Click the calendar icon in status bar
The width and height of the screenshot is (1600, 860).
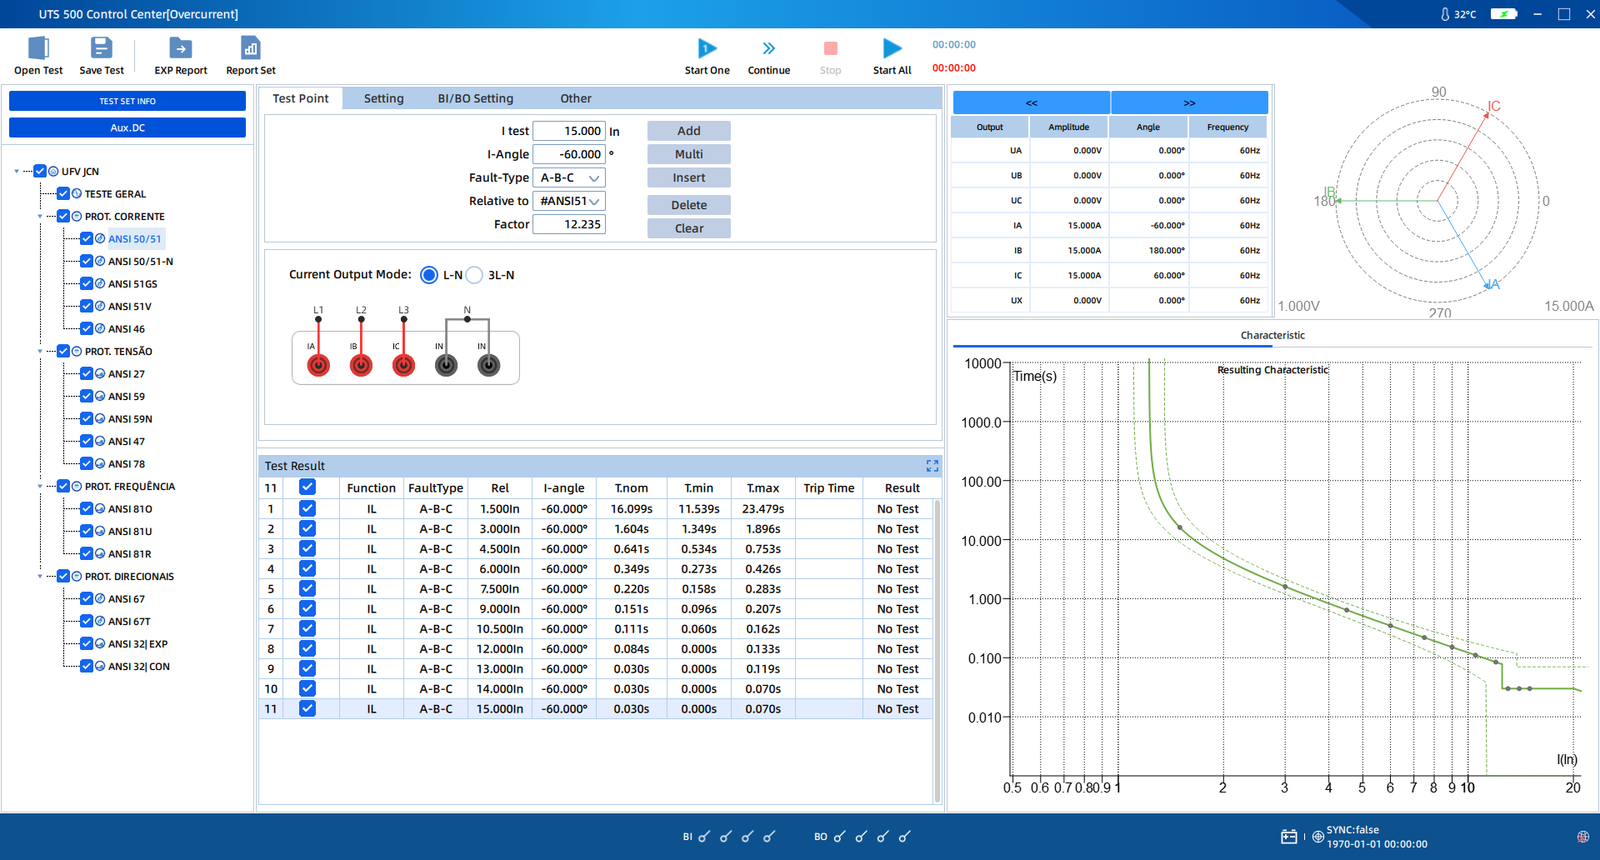[1289, 837]
